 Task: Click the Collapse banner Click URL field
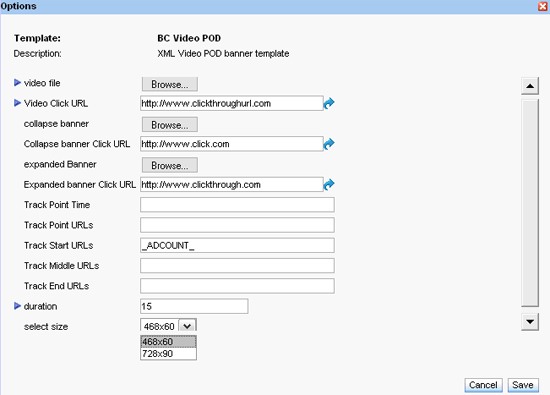[x=232, y=144]
